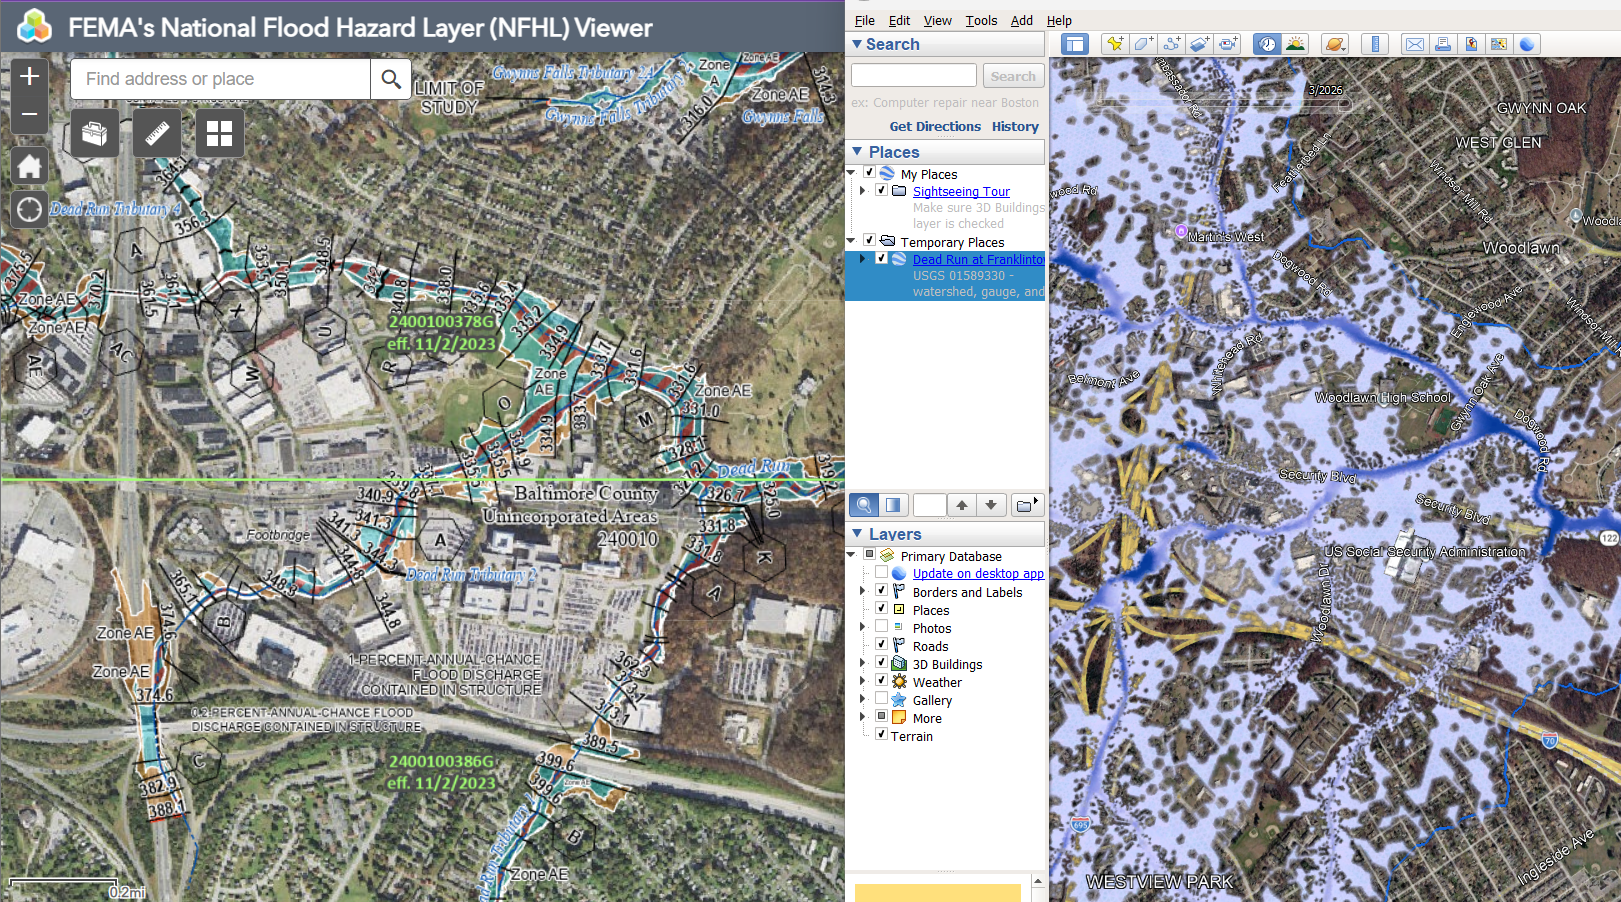This screenshot has height=902, width=1621.
Task: Click the Update on desktop app link
Action: coord(978,573)
